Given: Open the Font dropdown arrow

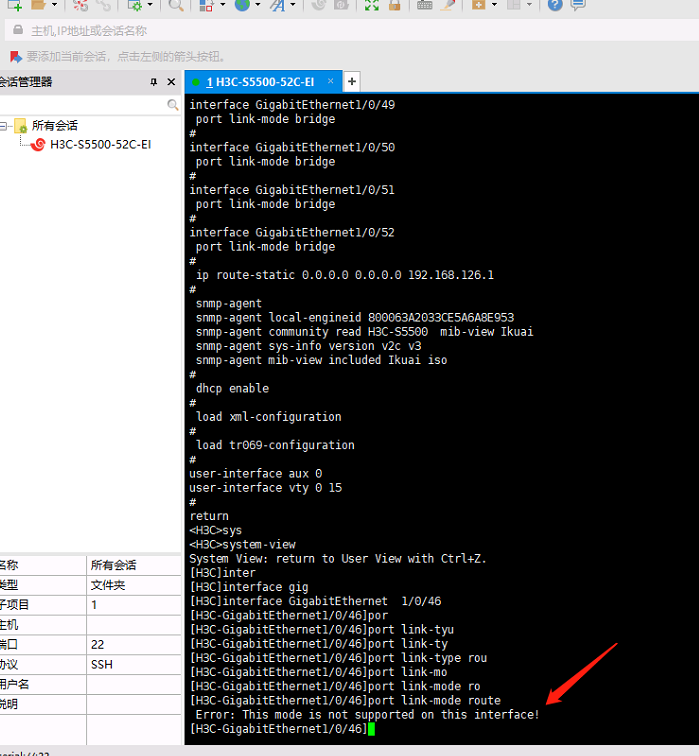Looking at the screenshot, I should 293,5.
